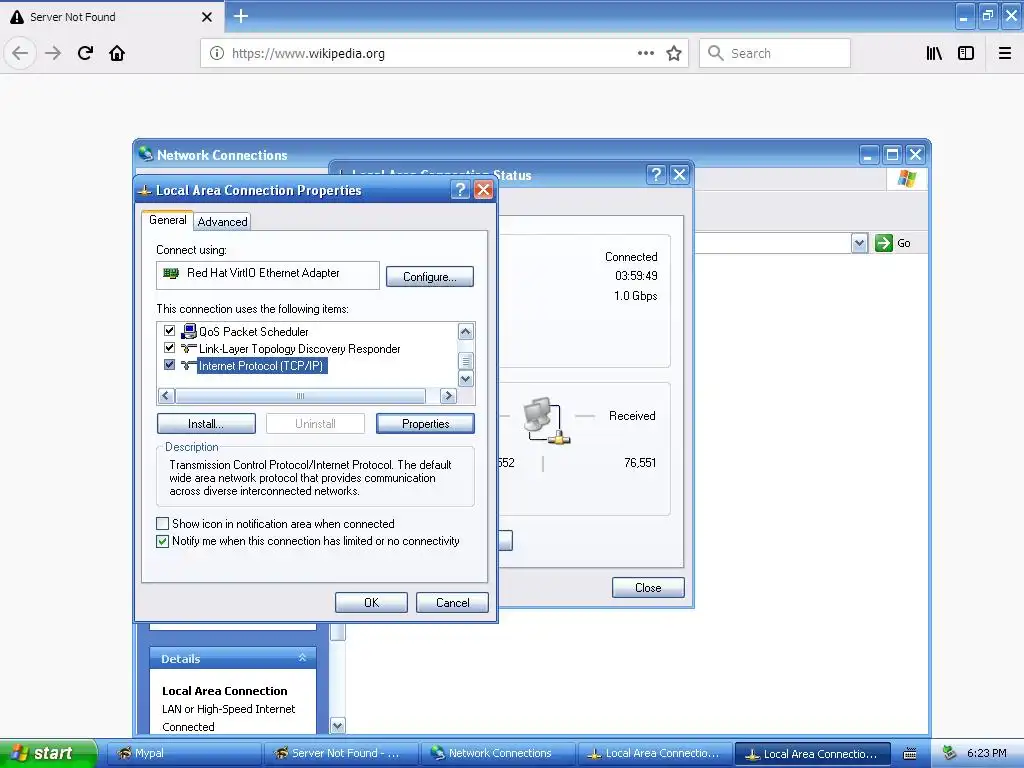The width and height of the screenshot is (1024, 768).
Task: Click the Received label in Status dialog
Action: [632, 415]
